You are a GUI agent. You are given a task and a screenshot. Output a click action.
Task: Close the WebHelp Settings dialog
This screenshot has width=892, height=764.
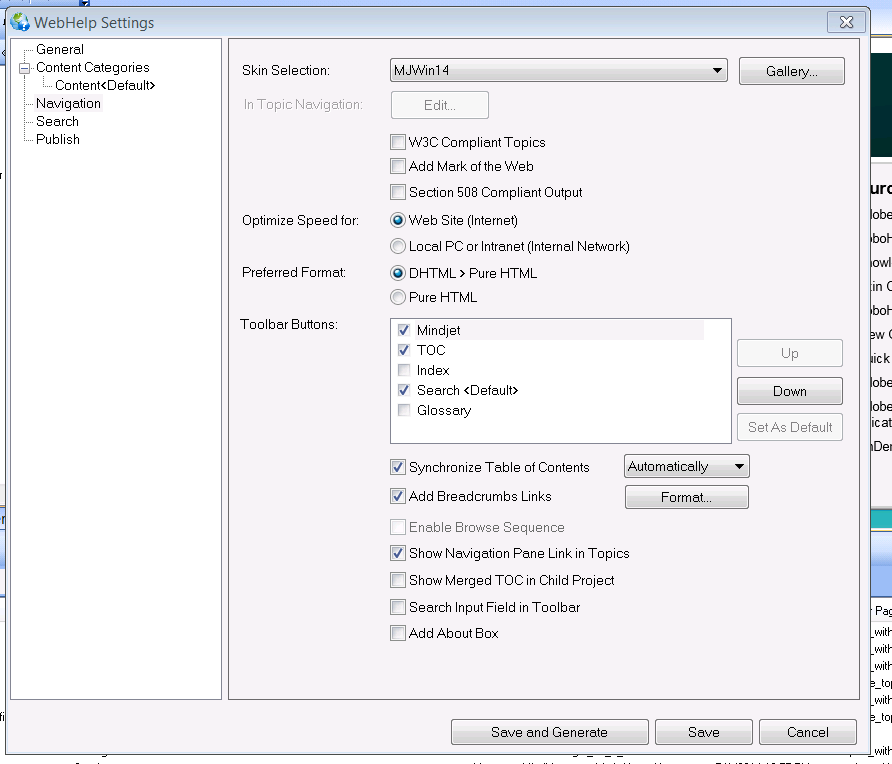pyautogui.click(x=846, y=22)
